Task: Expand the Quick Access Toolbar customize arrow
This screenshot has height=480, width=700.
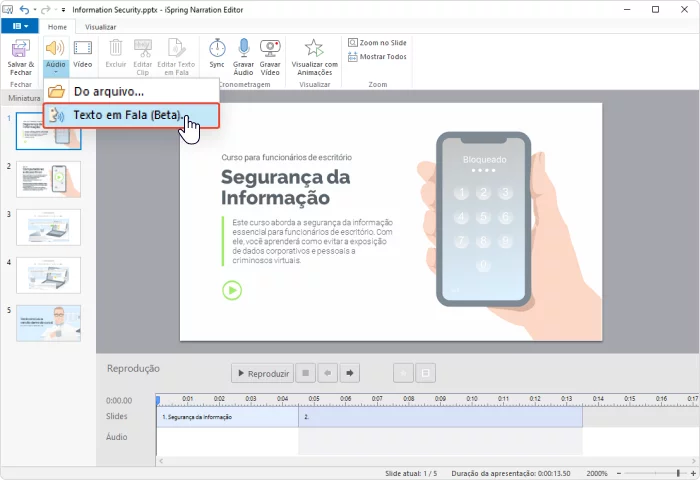Action: [x=63, y=9]
